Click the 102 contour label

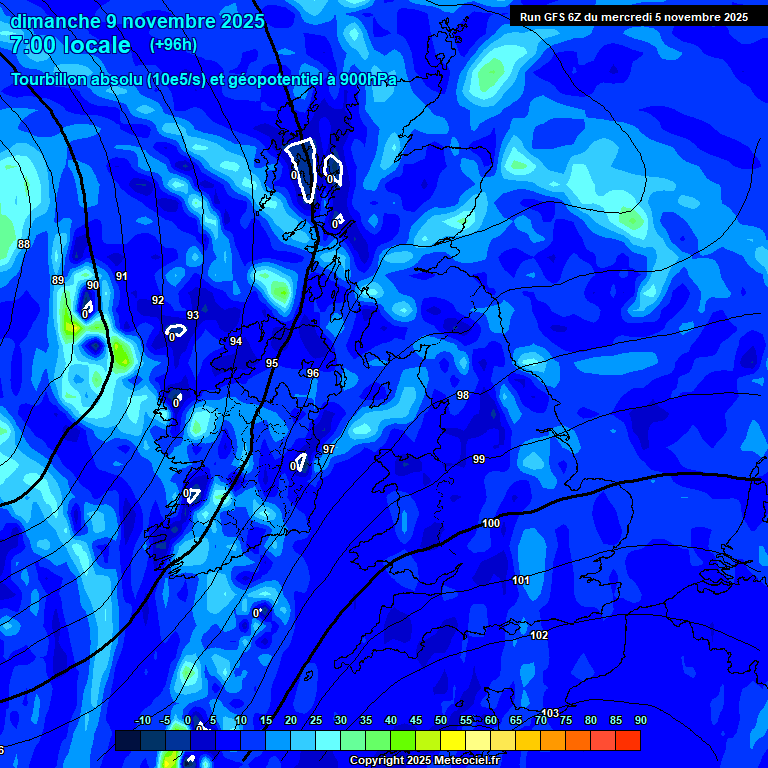click(x=539, y=635)
